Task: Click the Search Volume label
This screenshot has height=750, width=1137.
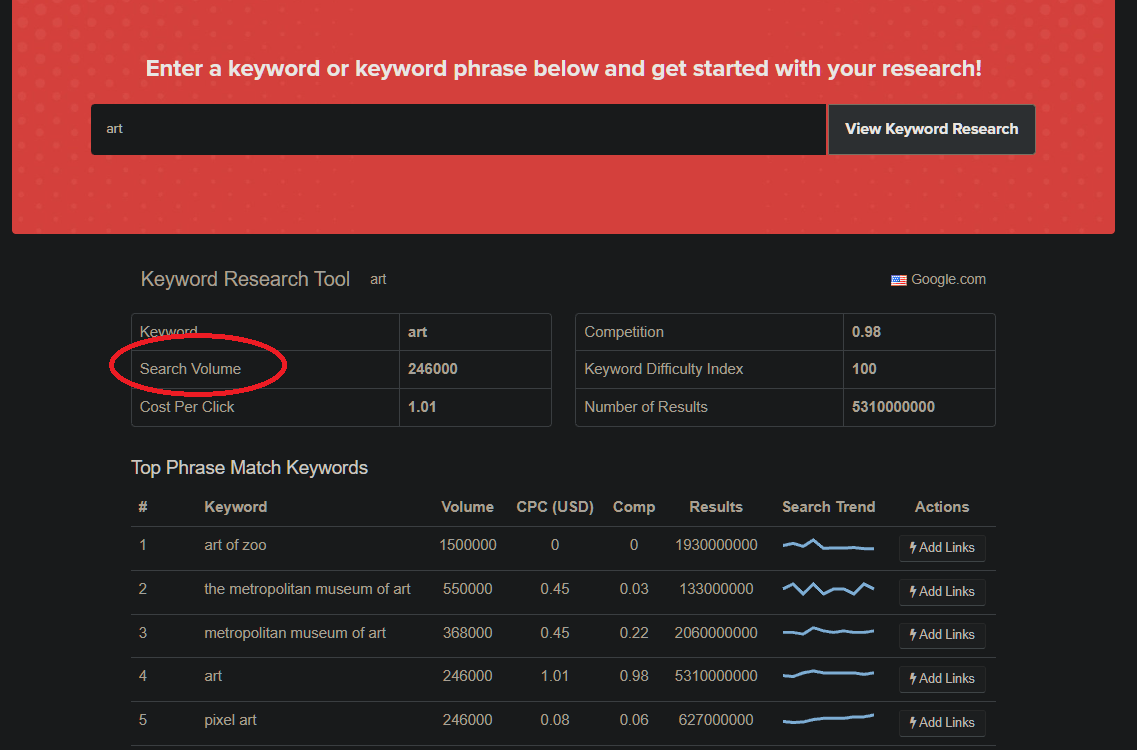Action: (x=190, y=368)
